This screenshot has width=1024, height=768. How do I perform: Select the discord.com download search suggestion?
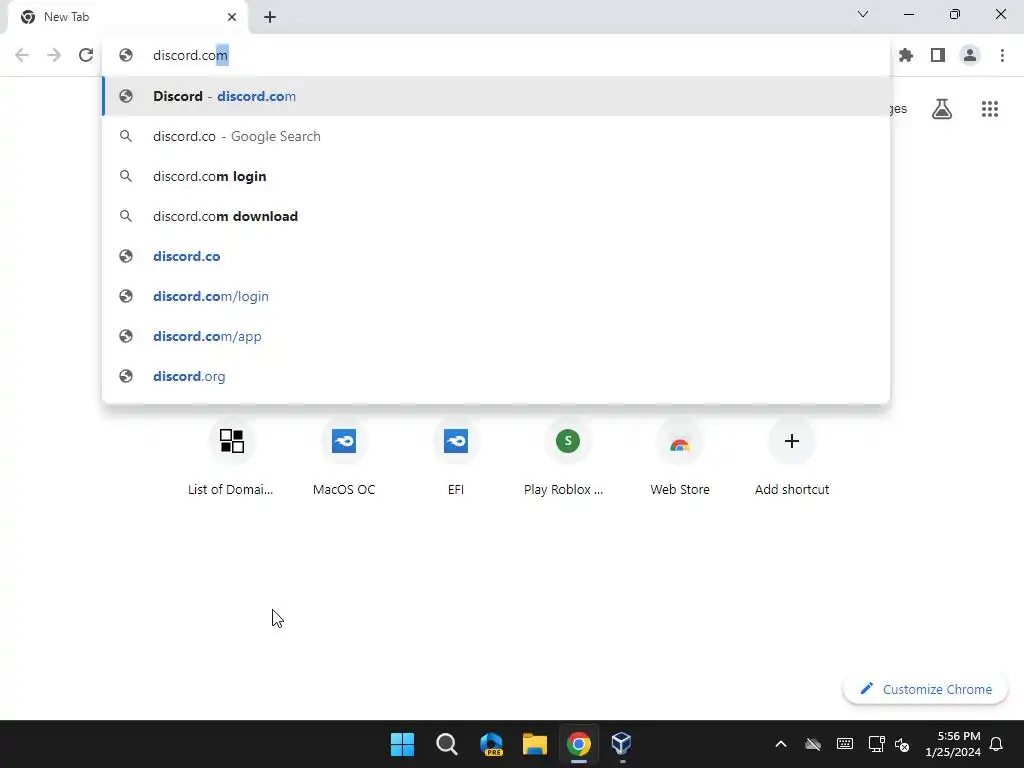coord(496,216)
